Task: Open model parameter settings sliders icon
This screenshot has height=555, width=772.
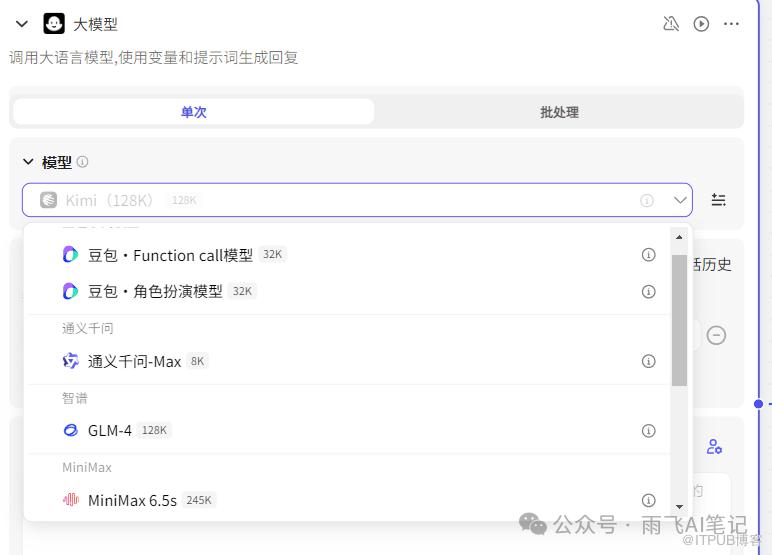Action: 718,199
